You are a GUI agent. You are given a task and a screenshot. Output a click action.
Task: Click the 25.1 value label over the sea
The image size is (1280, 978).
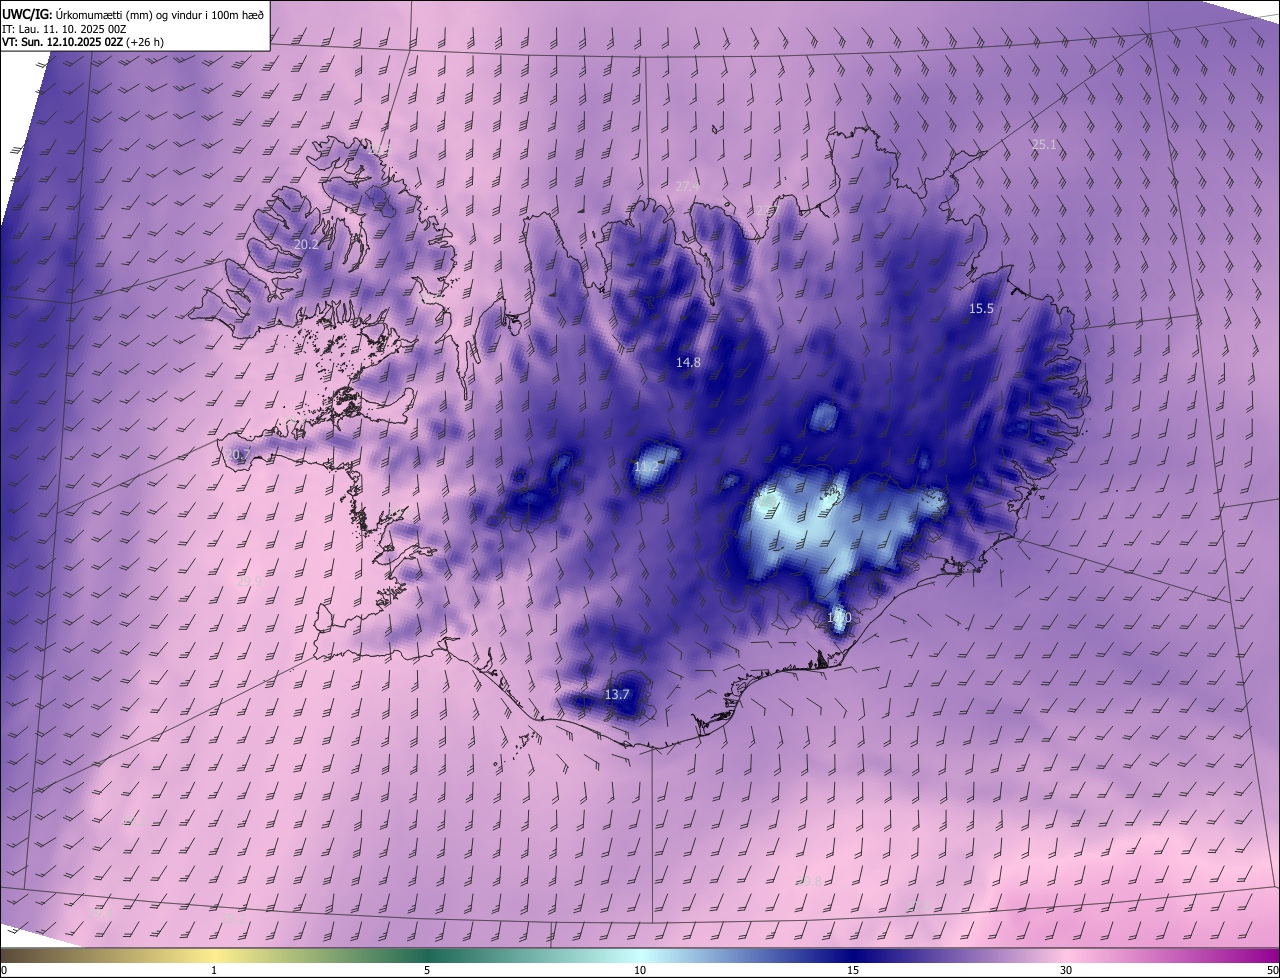click(x=1044, y=145)
